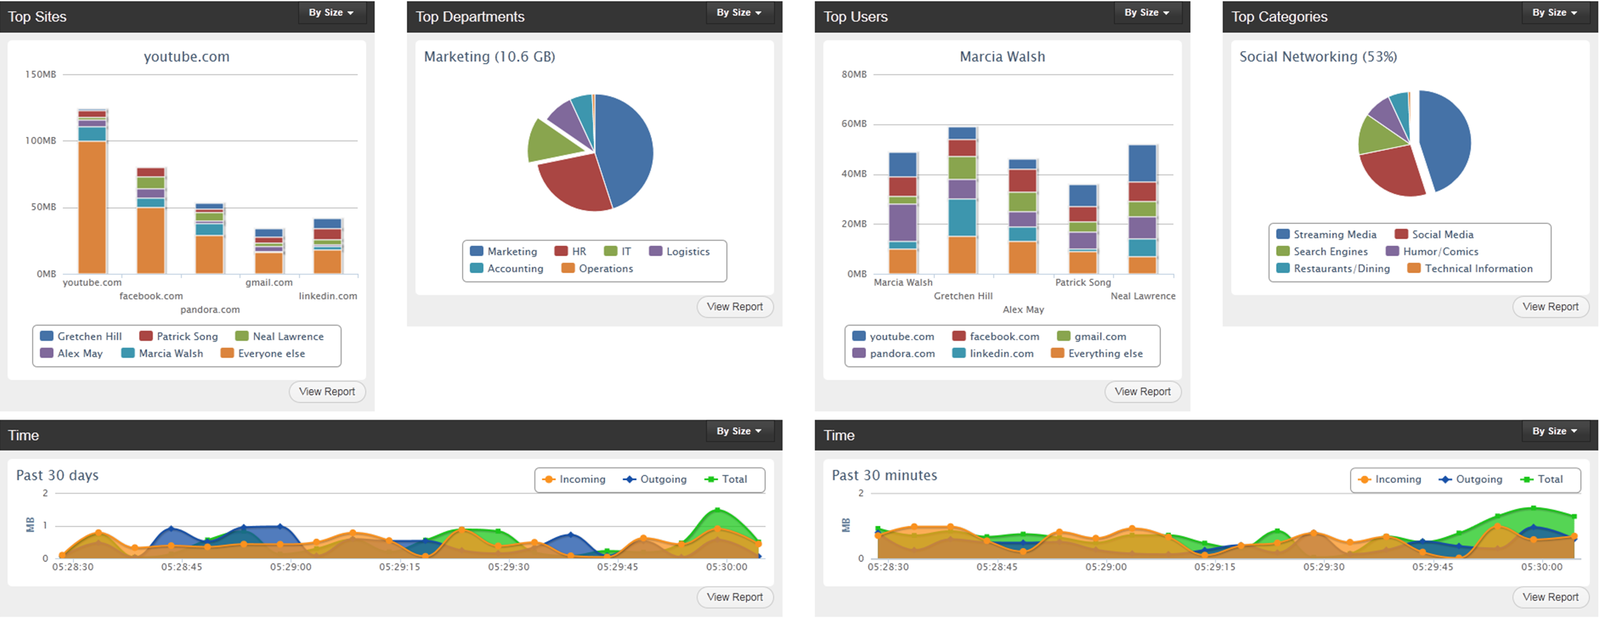
Task: Click the red Social Media pie slice in Top Categories
Action: click(1394, 172)
